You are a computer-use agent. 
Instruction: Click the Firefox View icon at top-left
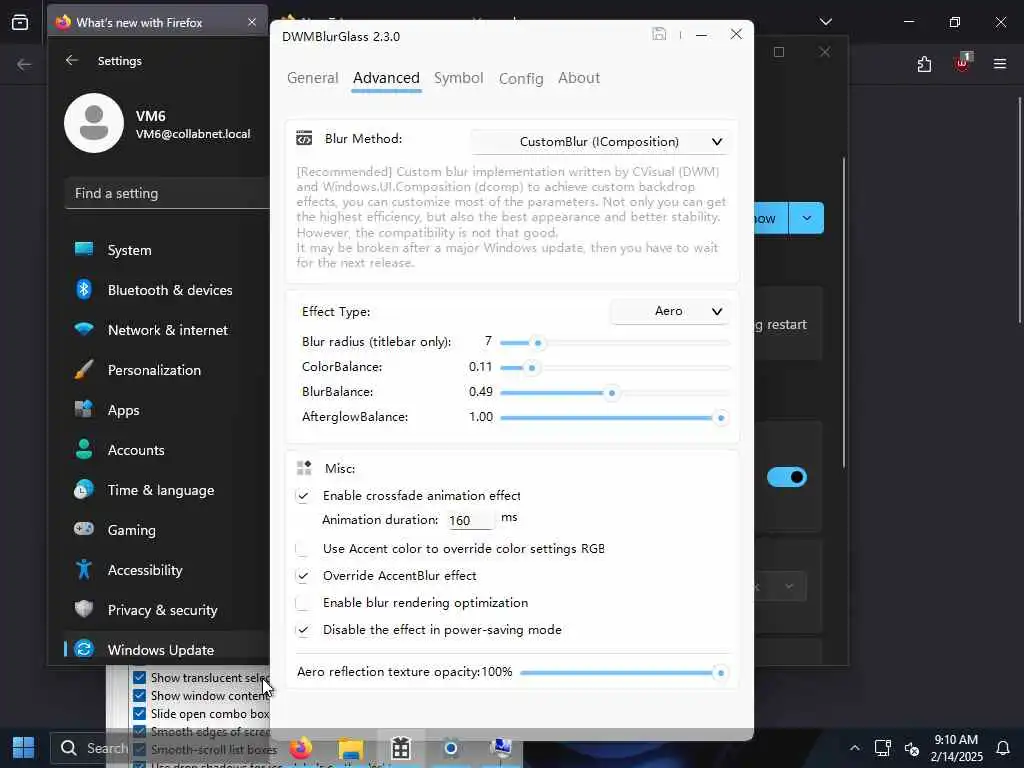coord(20,22)
